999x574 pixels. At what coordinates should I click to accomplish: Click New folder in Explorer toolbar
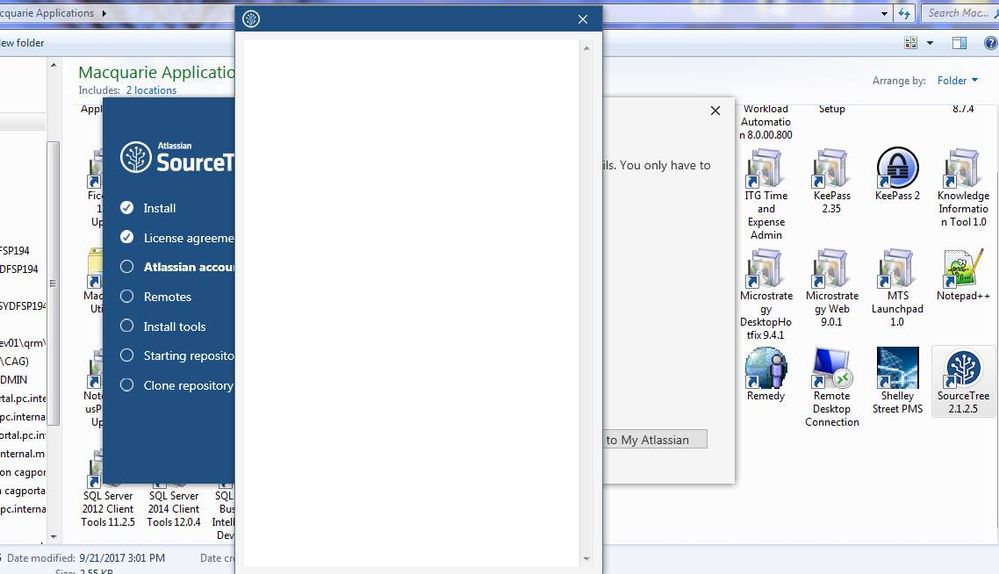[x=22, y=43]
